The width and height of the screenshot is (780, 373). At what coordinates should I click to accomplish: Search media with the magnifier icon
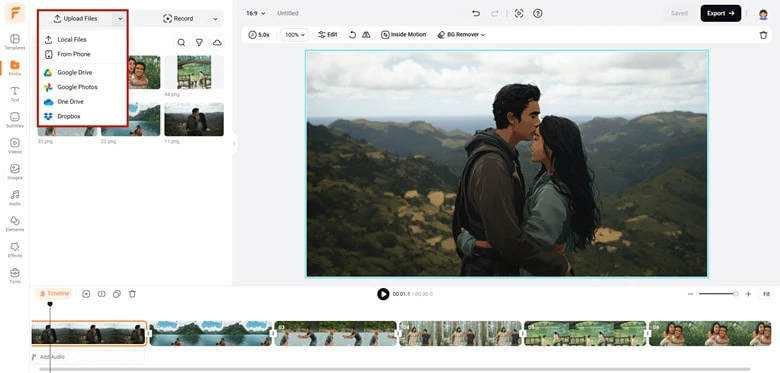182,43
